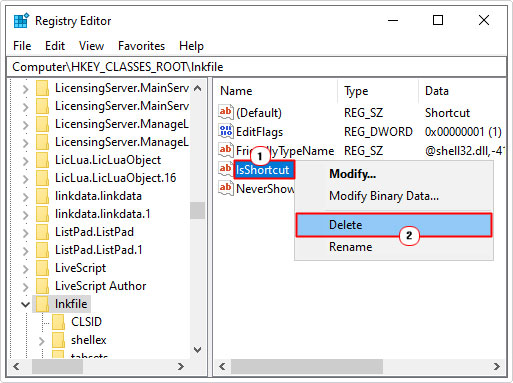Screen dimensions: 513x383
Task: Open the Edit menu
Action: click(x=55, y=46)
